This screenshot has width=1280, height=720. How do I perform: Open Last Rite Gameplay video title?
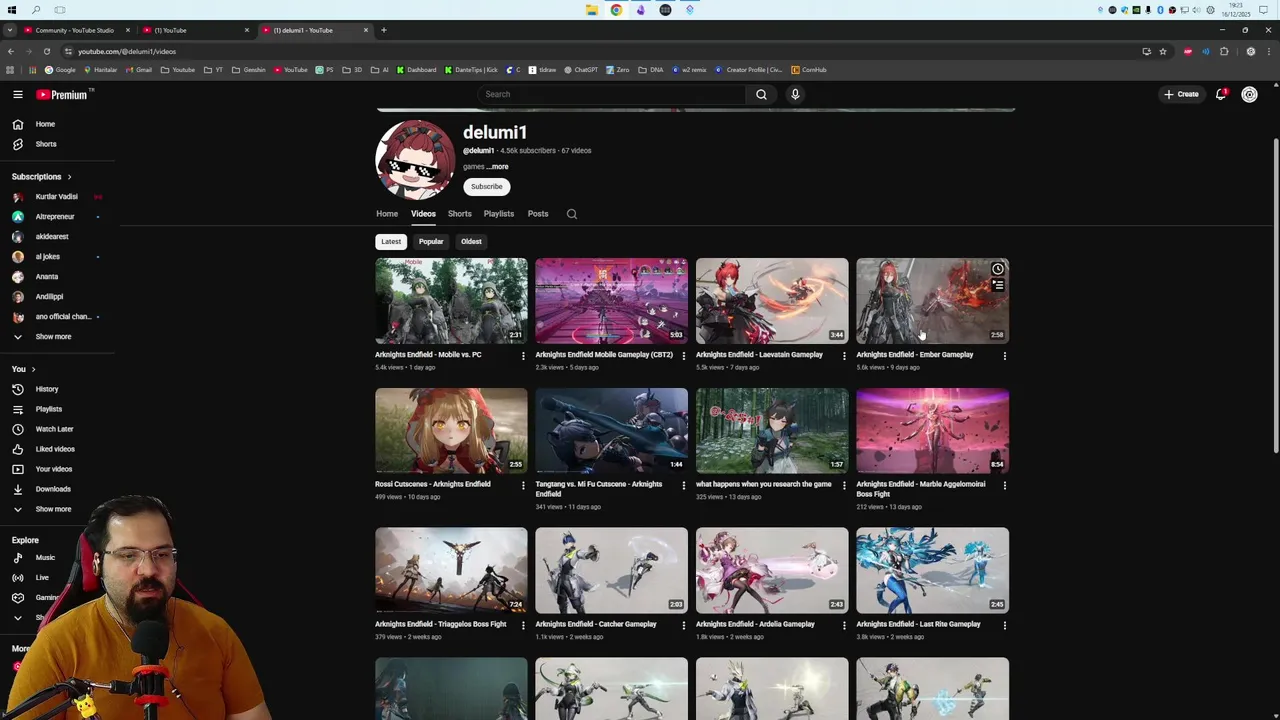pyautogui.click(x=918, y=624)
